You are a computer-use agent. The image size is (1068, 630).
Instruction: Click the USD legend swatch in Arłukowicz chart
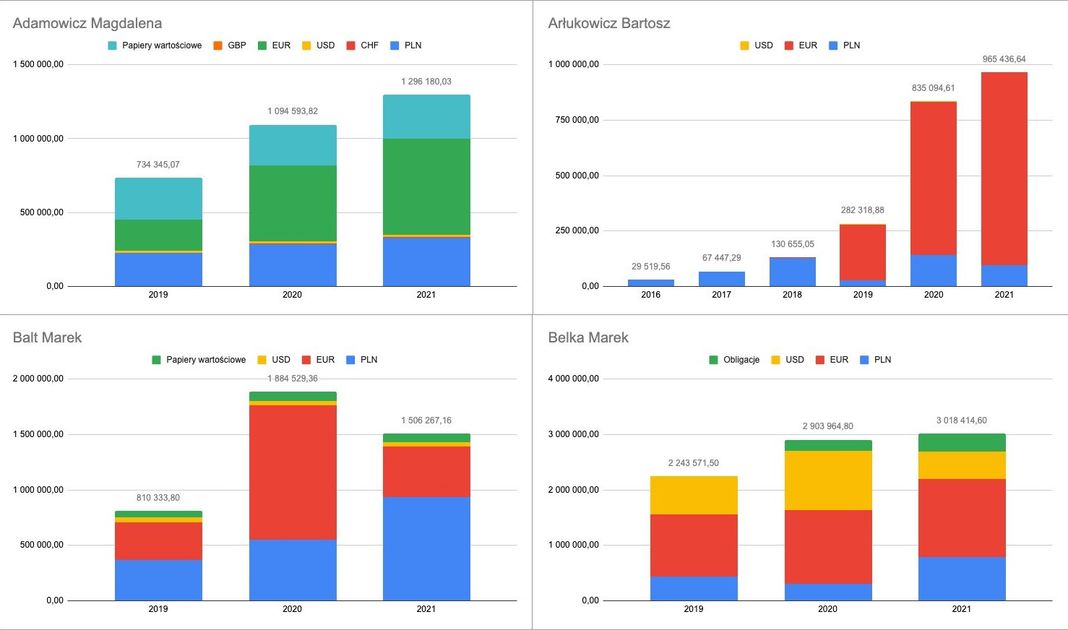(744, 46)
